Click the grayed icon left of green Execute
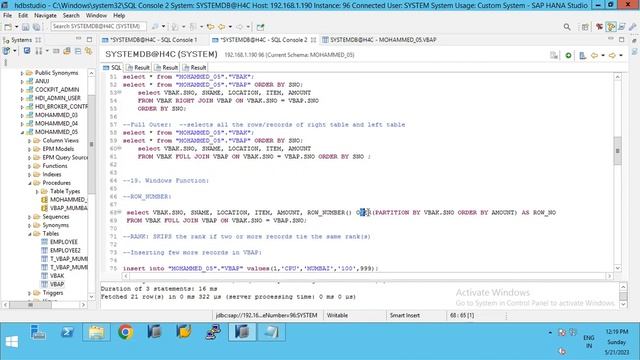This screenshot has width=640, height=360. (x=554, y=55)
